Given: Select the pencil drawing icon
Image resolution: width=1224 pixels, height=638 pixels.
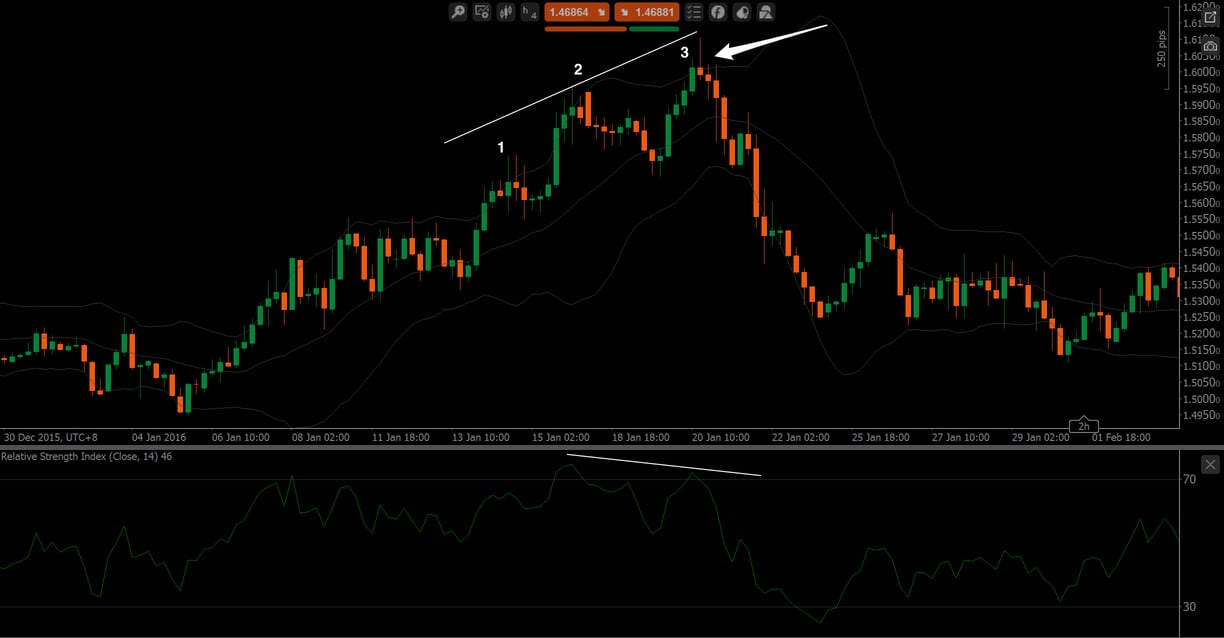Looking at the screenshot, I should (x=765, y=12).
